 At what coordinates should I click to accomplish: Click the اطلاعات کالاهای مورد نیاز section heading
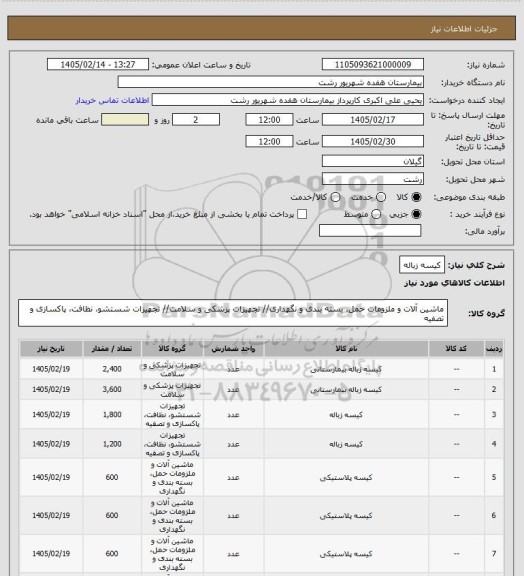pyautogui.click(x=454, y=283)
